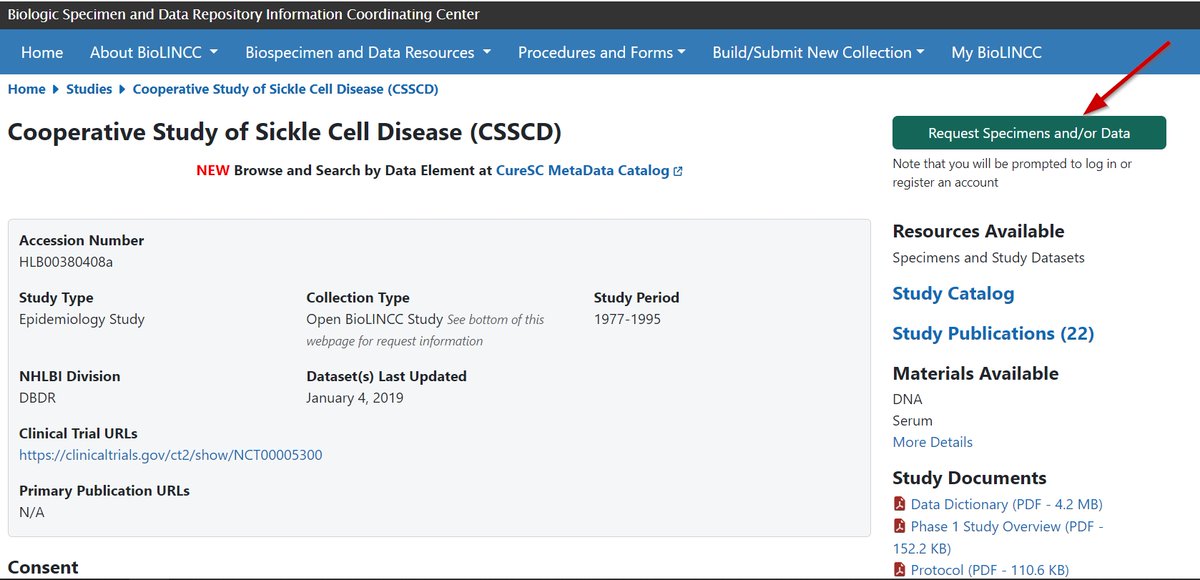Screen dimensions: 1200x580
Task: Open Build/Submit New Collection dropdown
Action: coord(818,53)
